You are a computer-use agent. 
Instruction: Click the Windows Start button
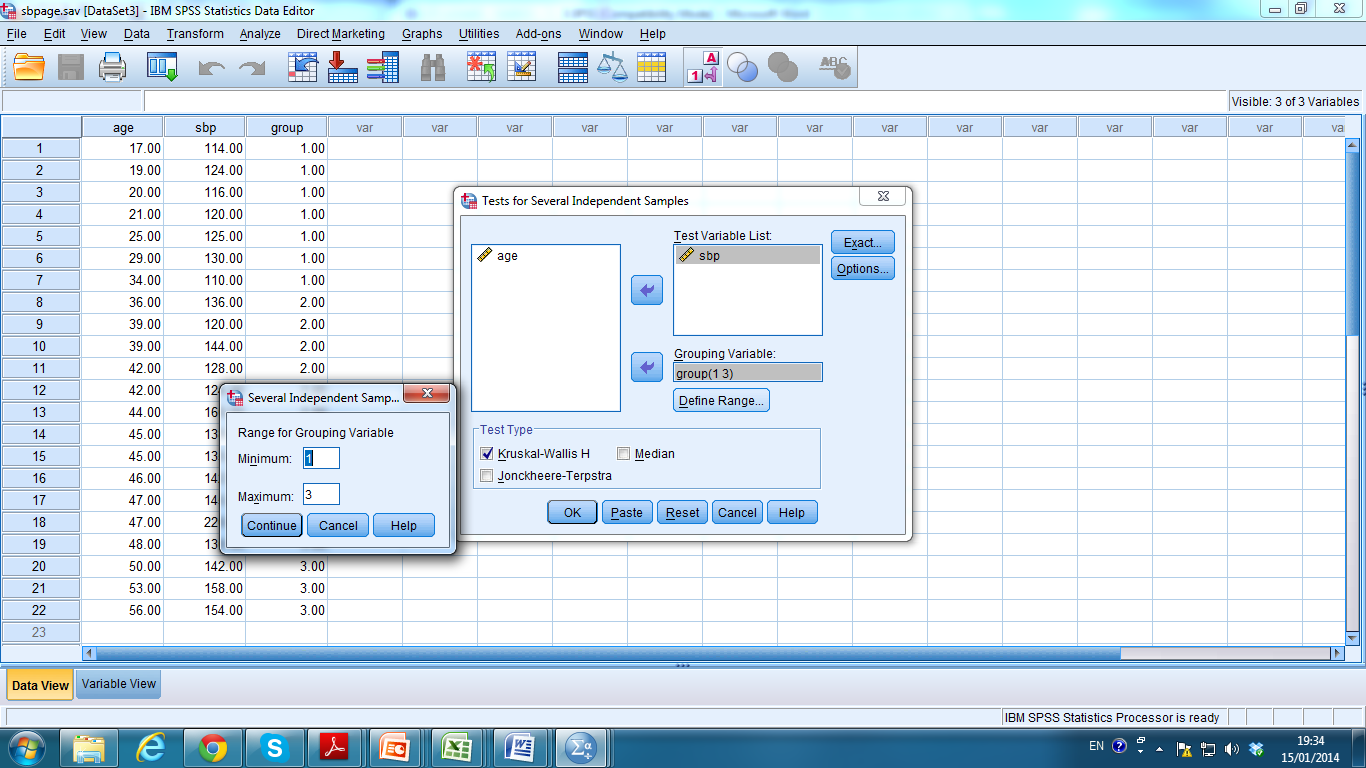point(26,747)
